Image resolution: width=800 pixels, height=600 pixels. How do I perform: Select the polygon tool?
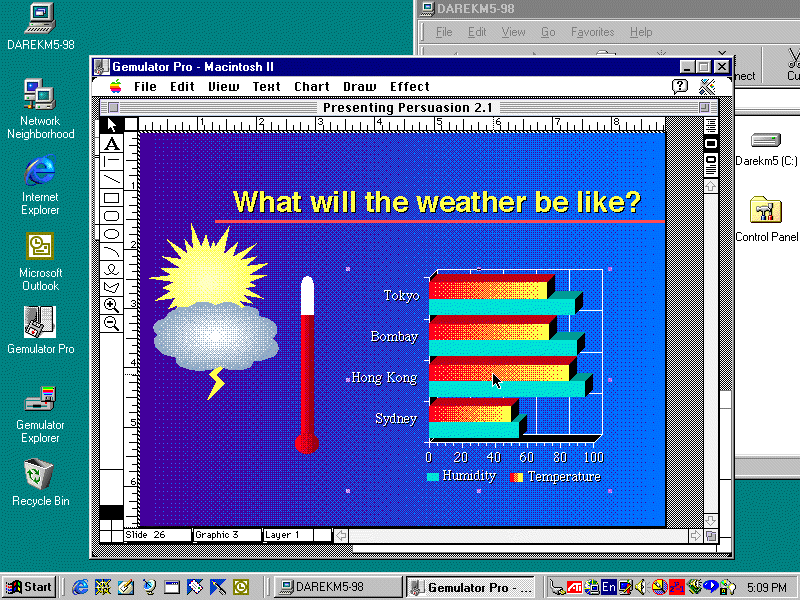point(112,287)
